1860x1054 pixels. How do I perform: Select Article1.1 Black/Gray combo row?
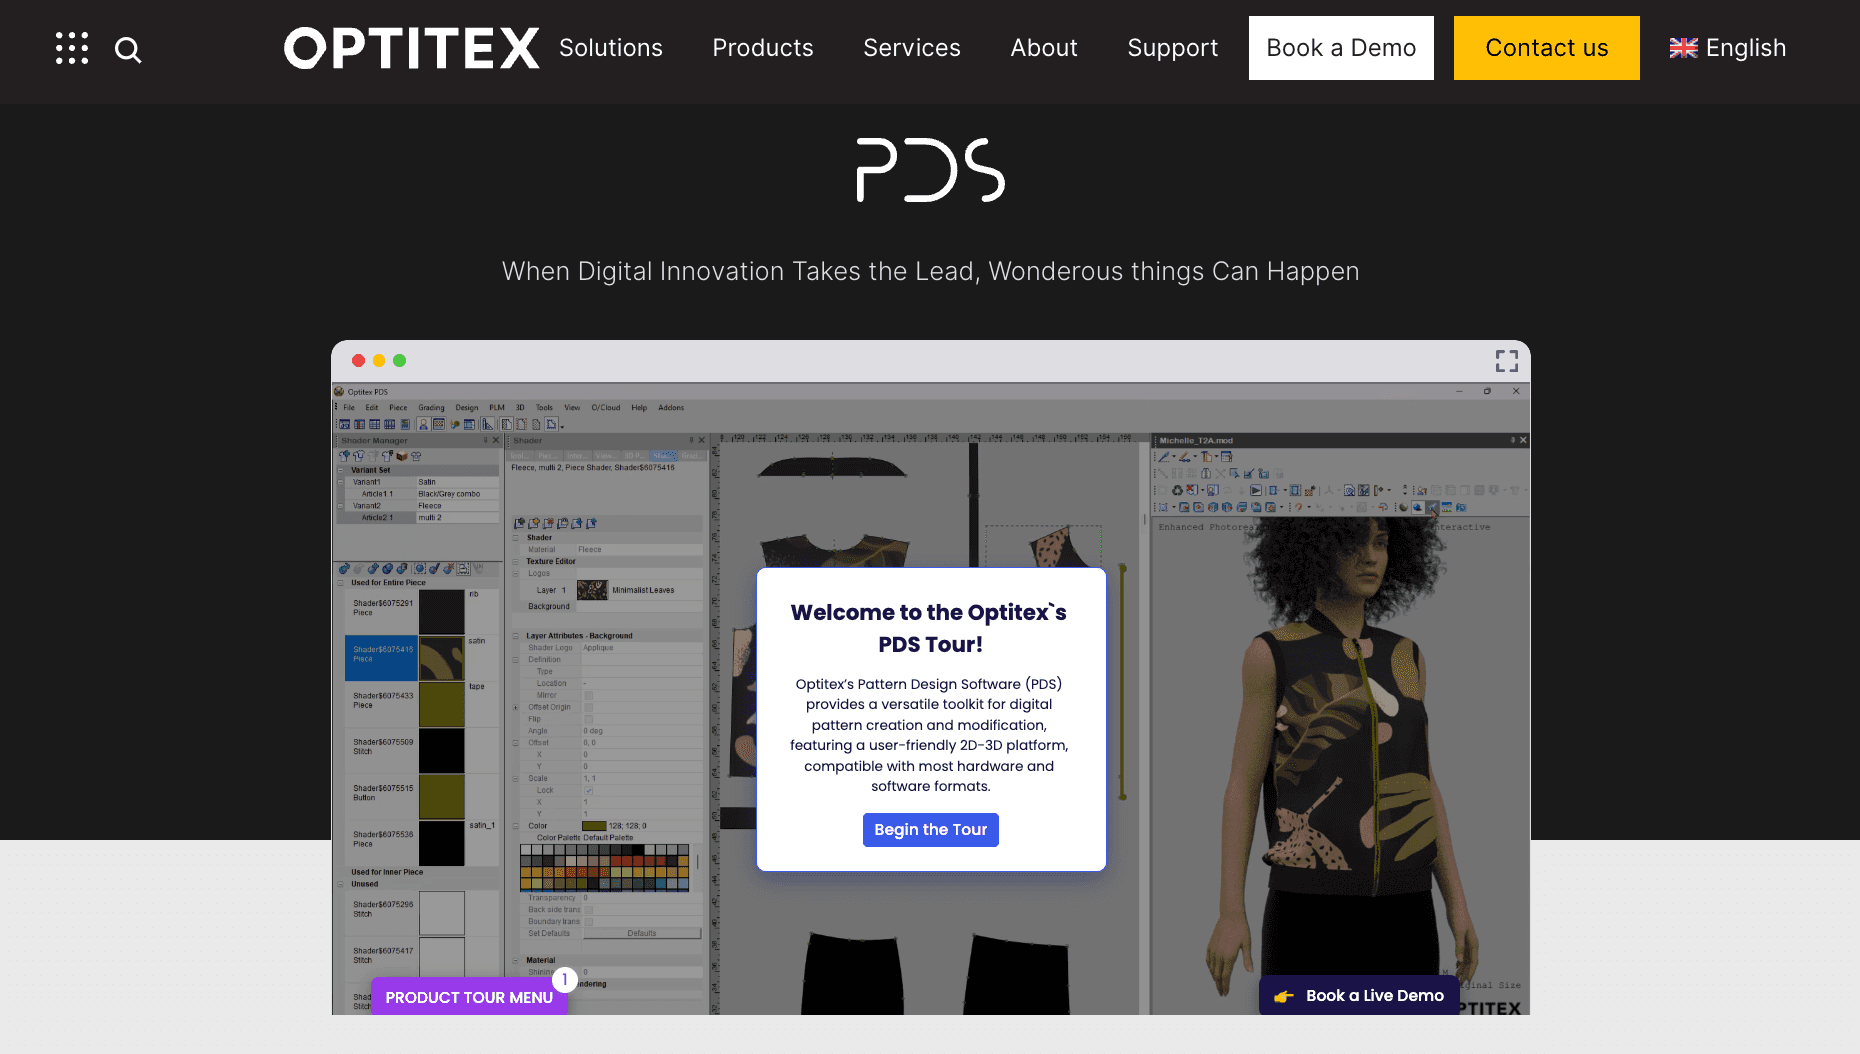tap(420, 494)
